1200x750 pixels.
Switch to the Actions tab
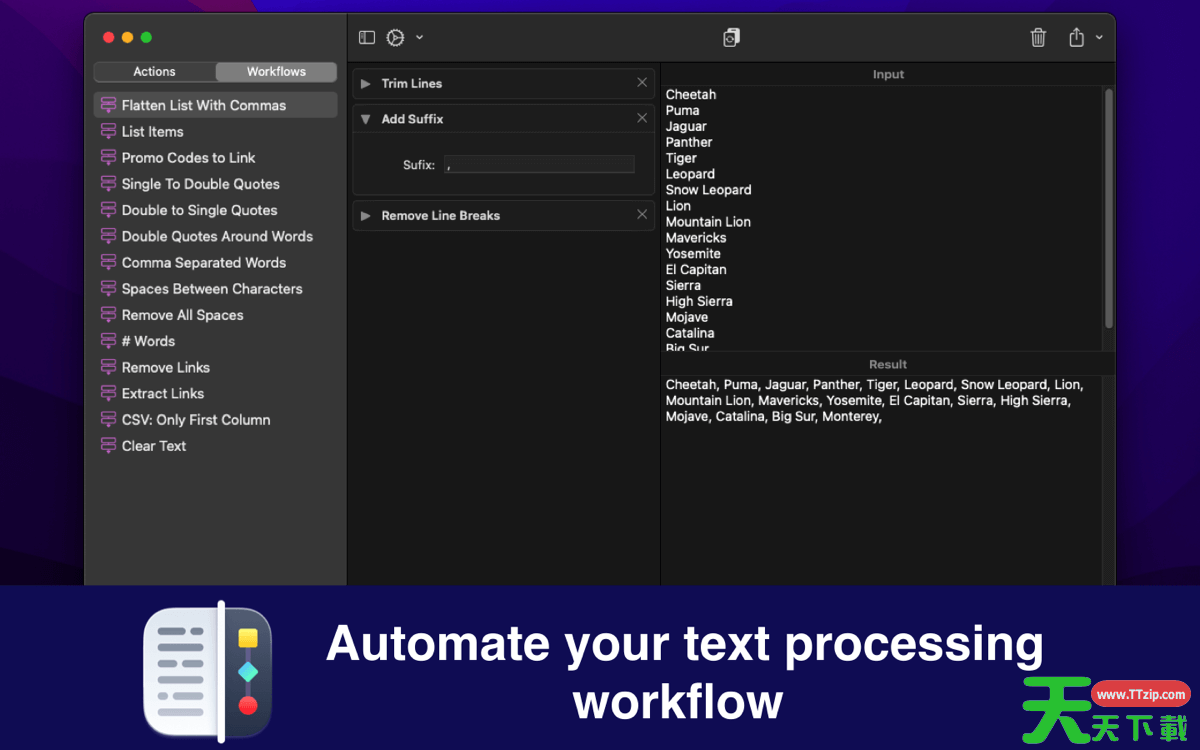[155, 72]
